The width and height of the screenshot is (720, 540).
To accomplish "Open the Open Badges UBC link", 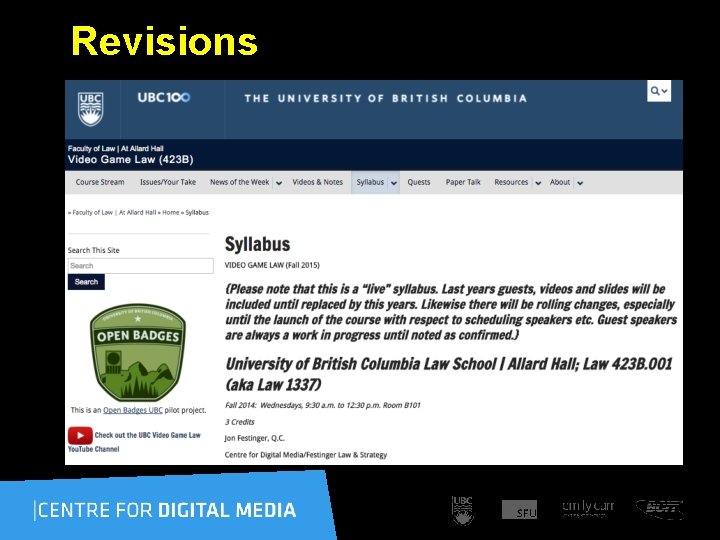I will click(133, 410).
